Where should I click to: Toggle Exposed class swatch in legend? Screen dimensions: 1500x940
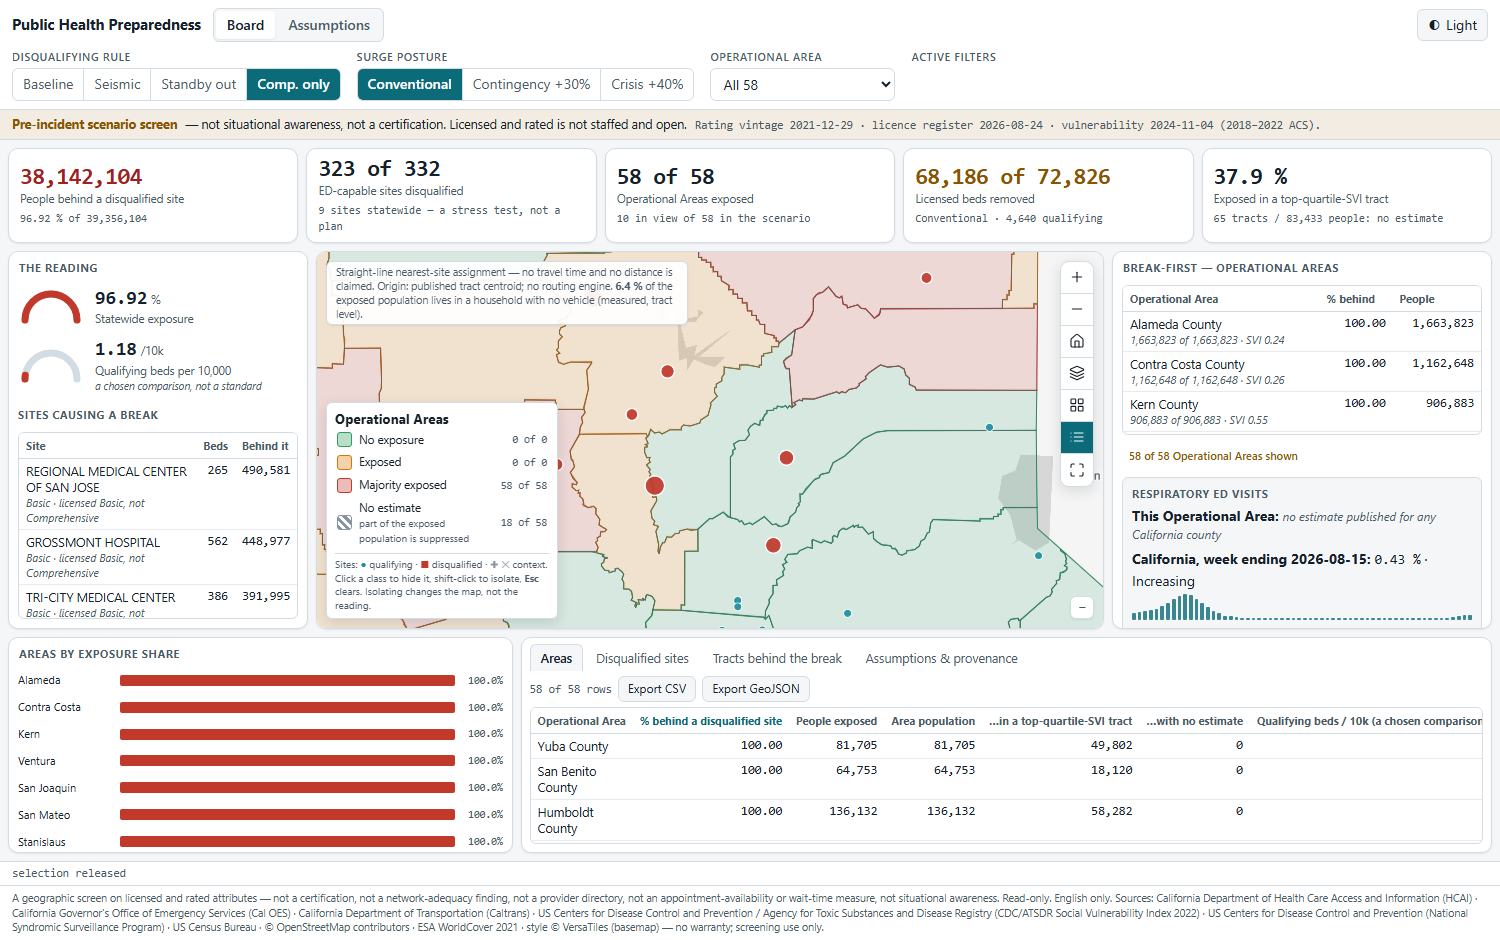[x=344, y=462]
